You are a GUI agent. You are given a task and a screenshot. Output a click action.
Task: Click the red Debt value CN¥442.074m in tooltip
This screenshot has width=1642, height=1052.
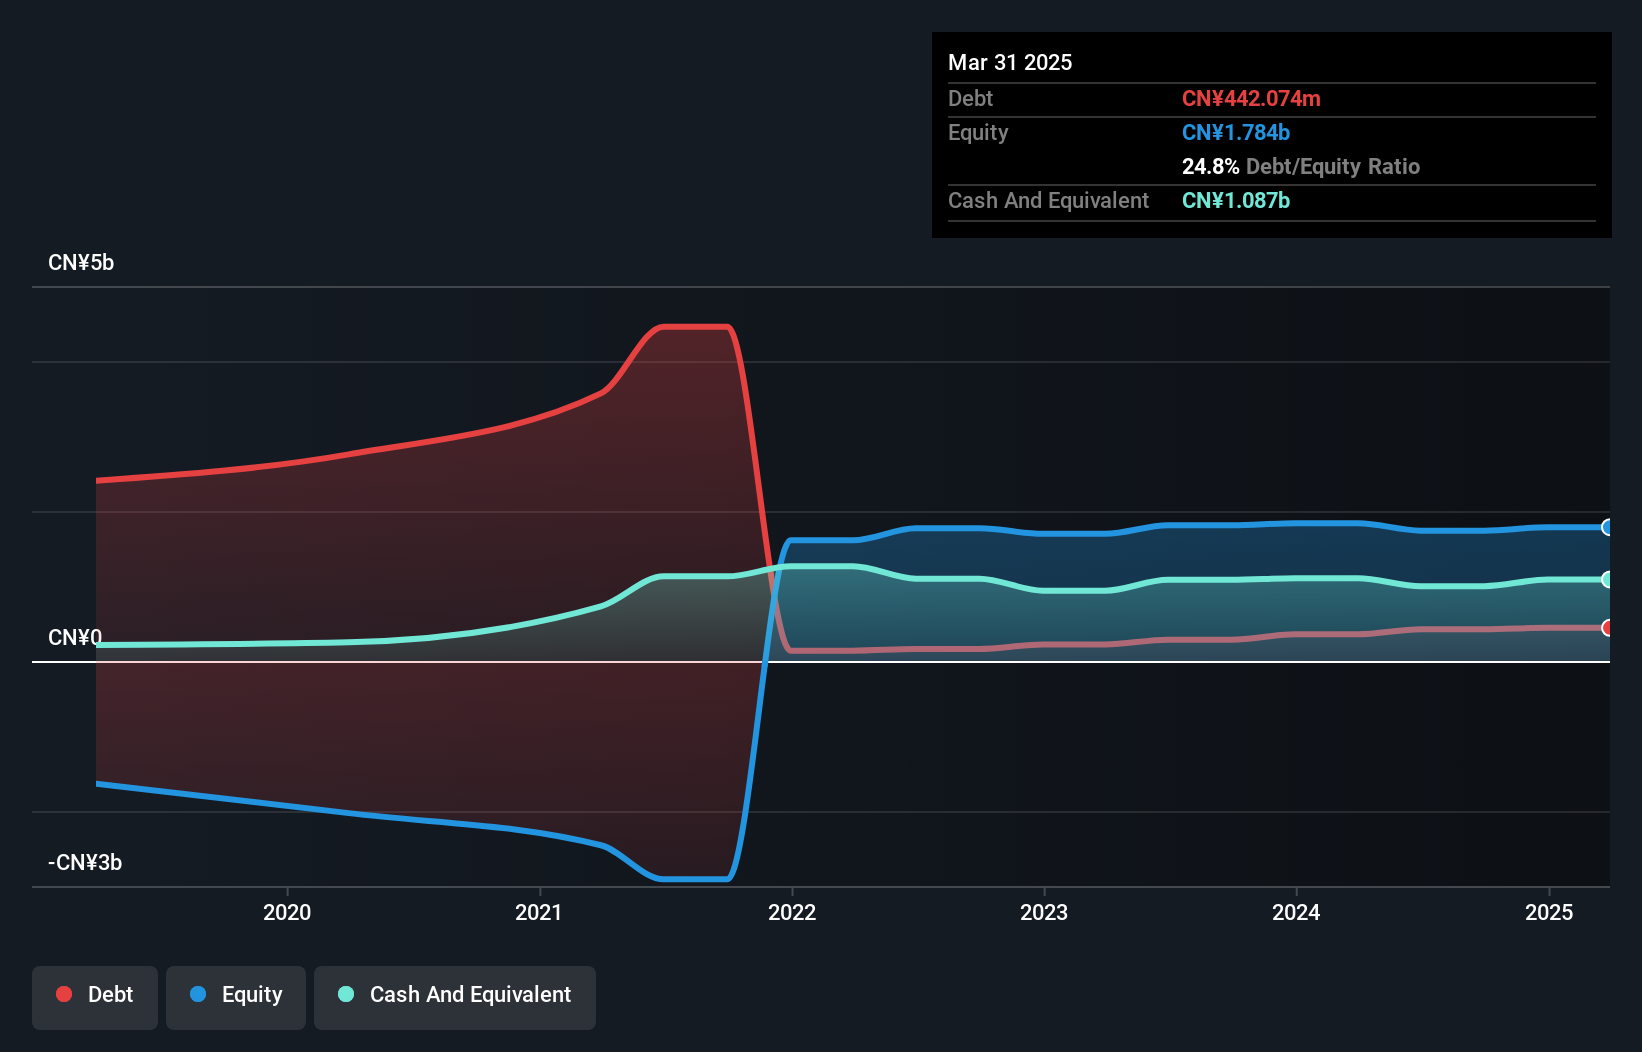pyautogui.click(x=1252, y=98)
